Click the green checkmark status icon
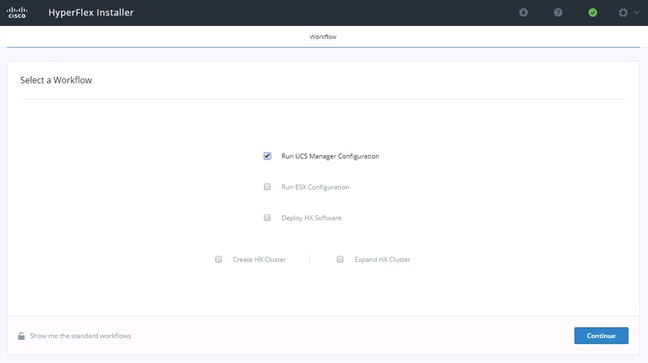This screenshot has width=648, height=363. click(x=593, y=12)
